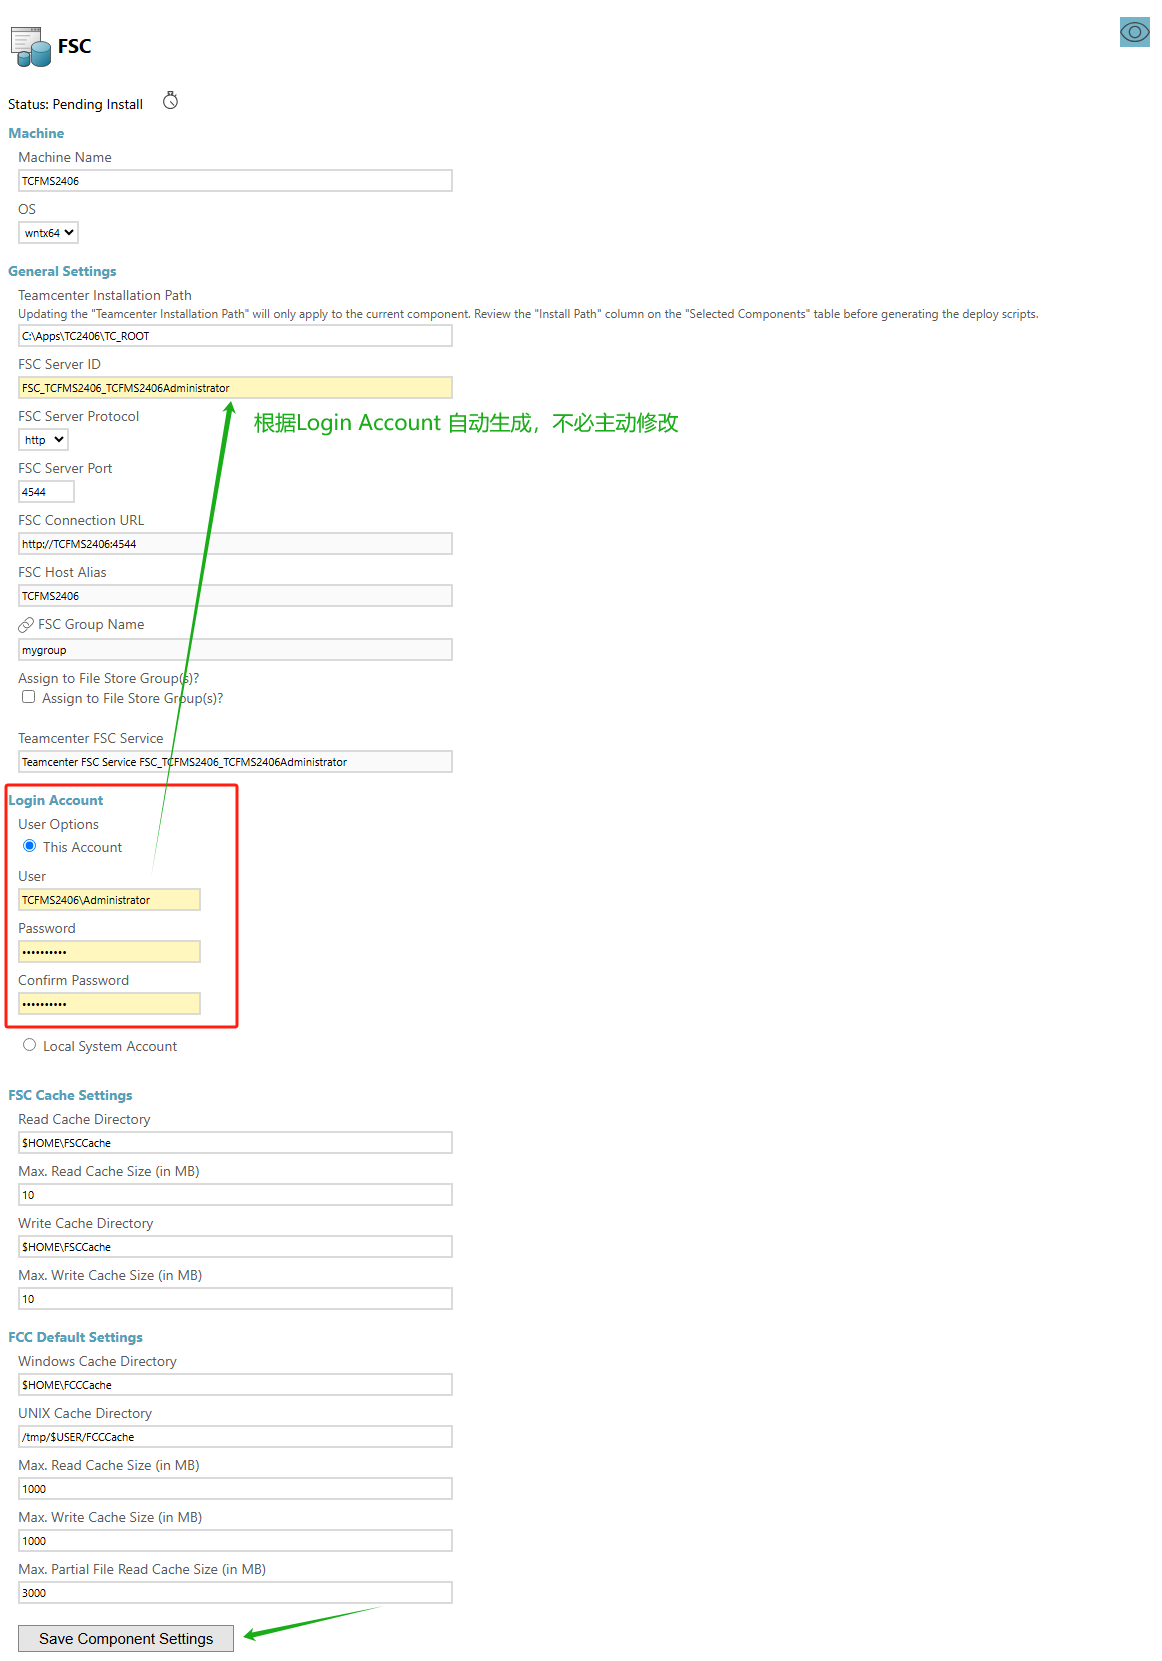Click the User field with TCFMS2406\Administrator
Viewport: 1162px width, 1661px height.
click(109, 900)
